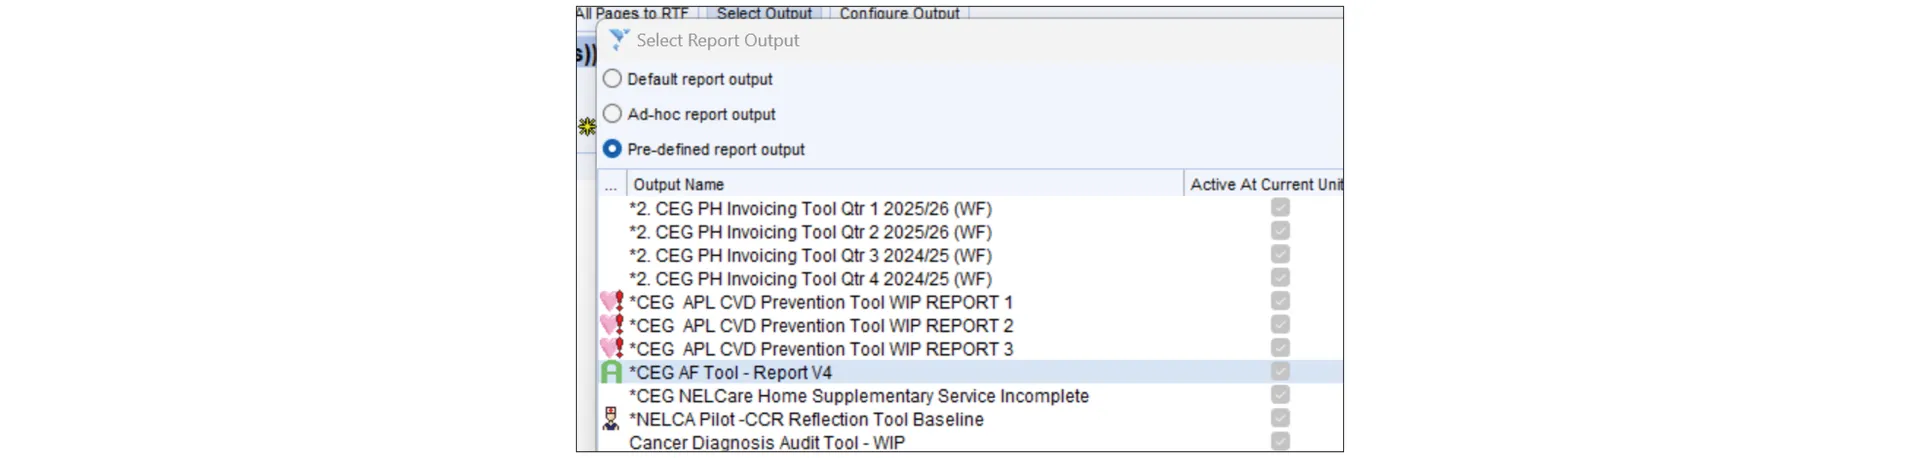The width and height of the screenshot is (1920, 458).
Task: Sort by Output Name column header
Action: click(678, 184)
